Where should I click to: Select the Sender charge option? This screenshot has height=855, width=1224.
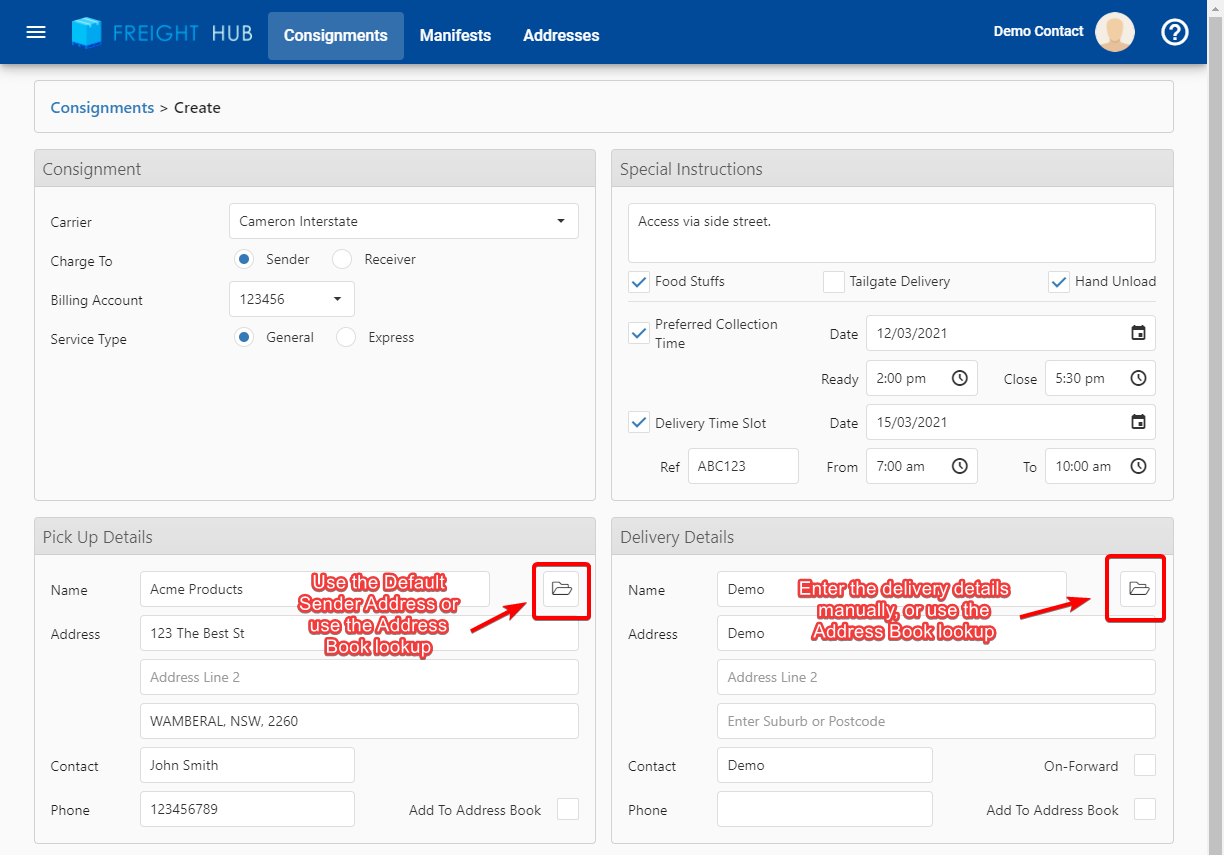click(x=243, y=259)
